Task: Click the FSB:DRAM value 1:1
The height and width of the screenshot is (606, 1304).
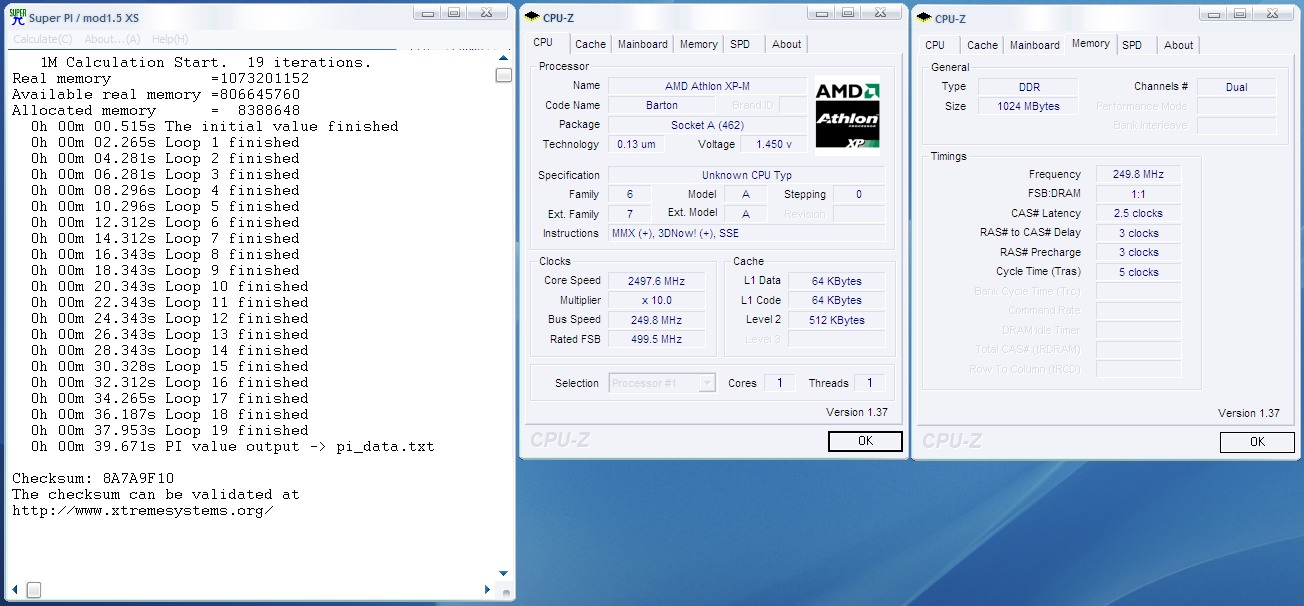Action: point(1138,194)
